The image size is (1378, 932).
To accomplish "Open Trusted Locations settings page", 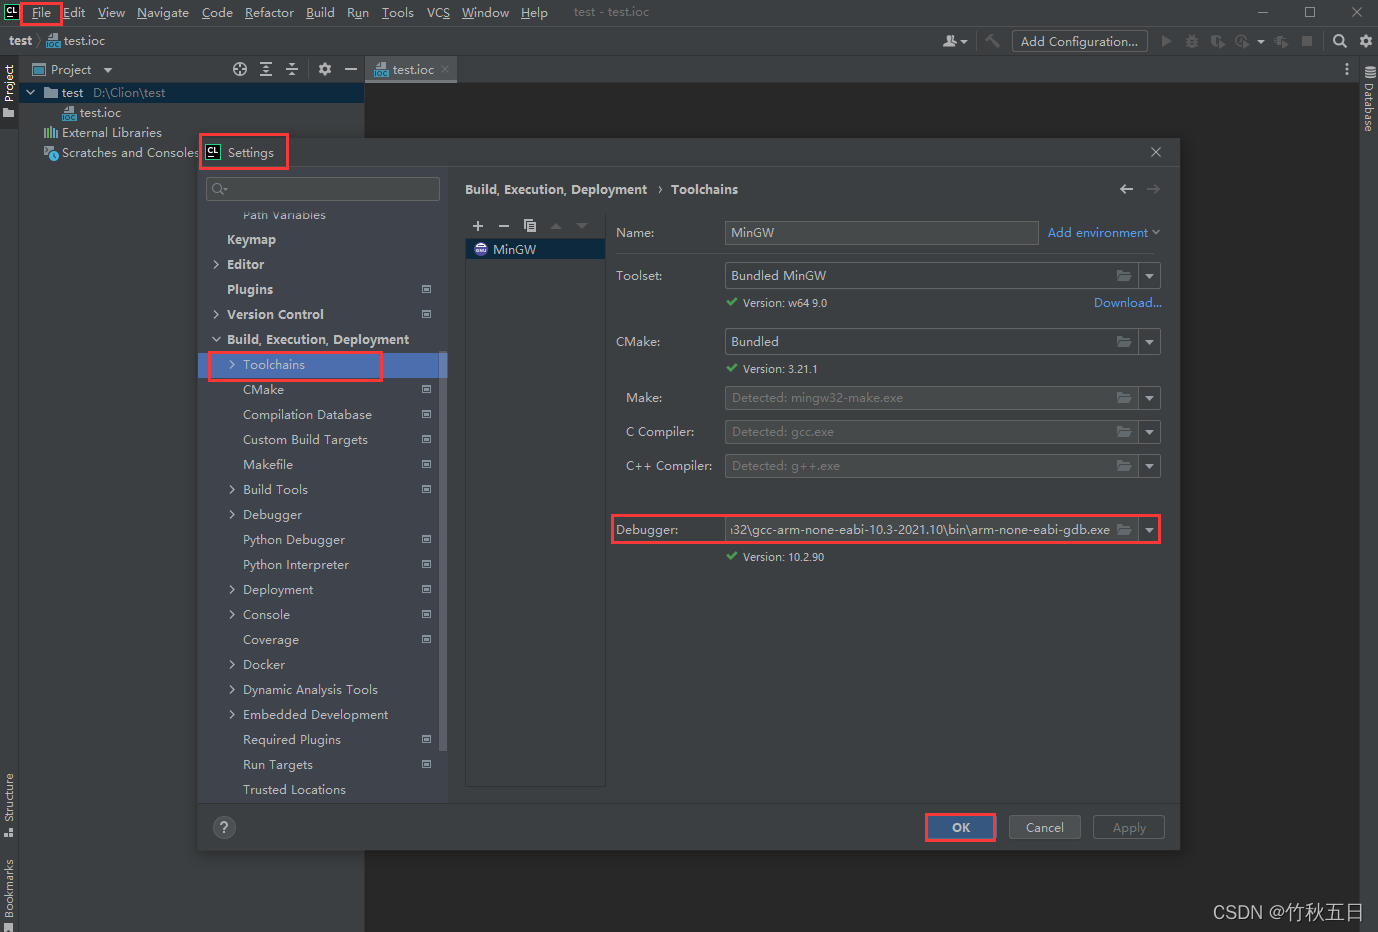I will [294, 789].
